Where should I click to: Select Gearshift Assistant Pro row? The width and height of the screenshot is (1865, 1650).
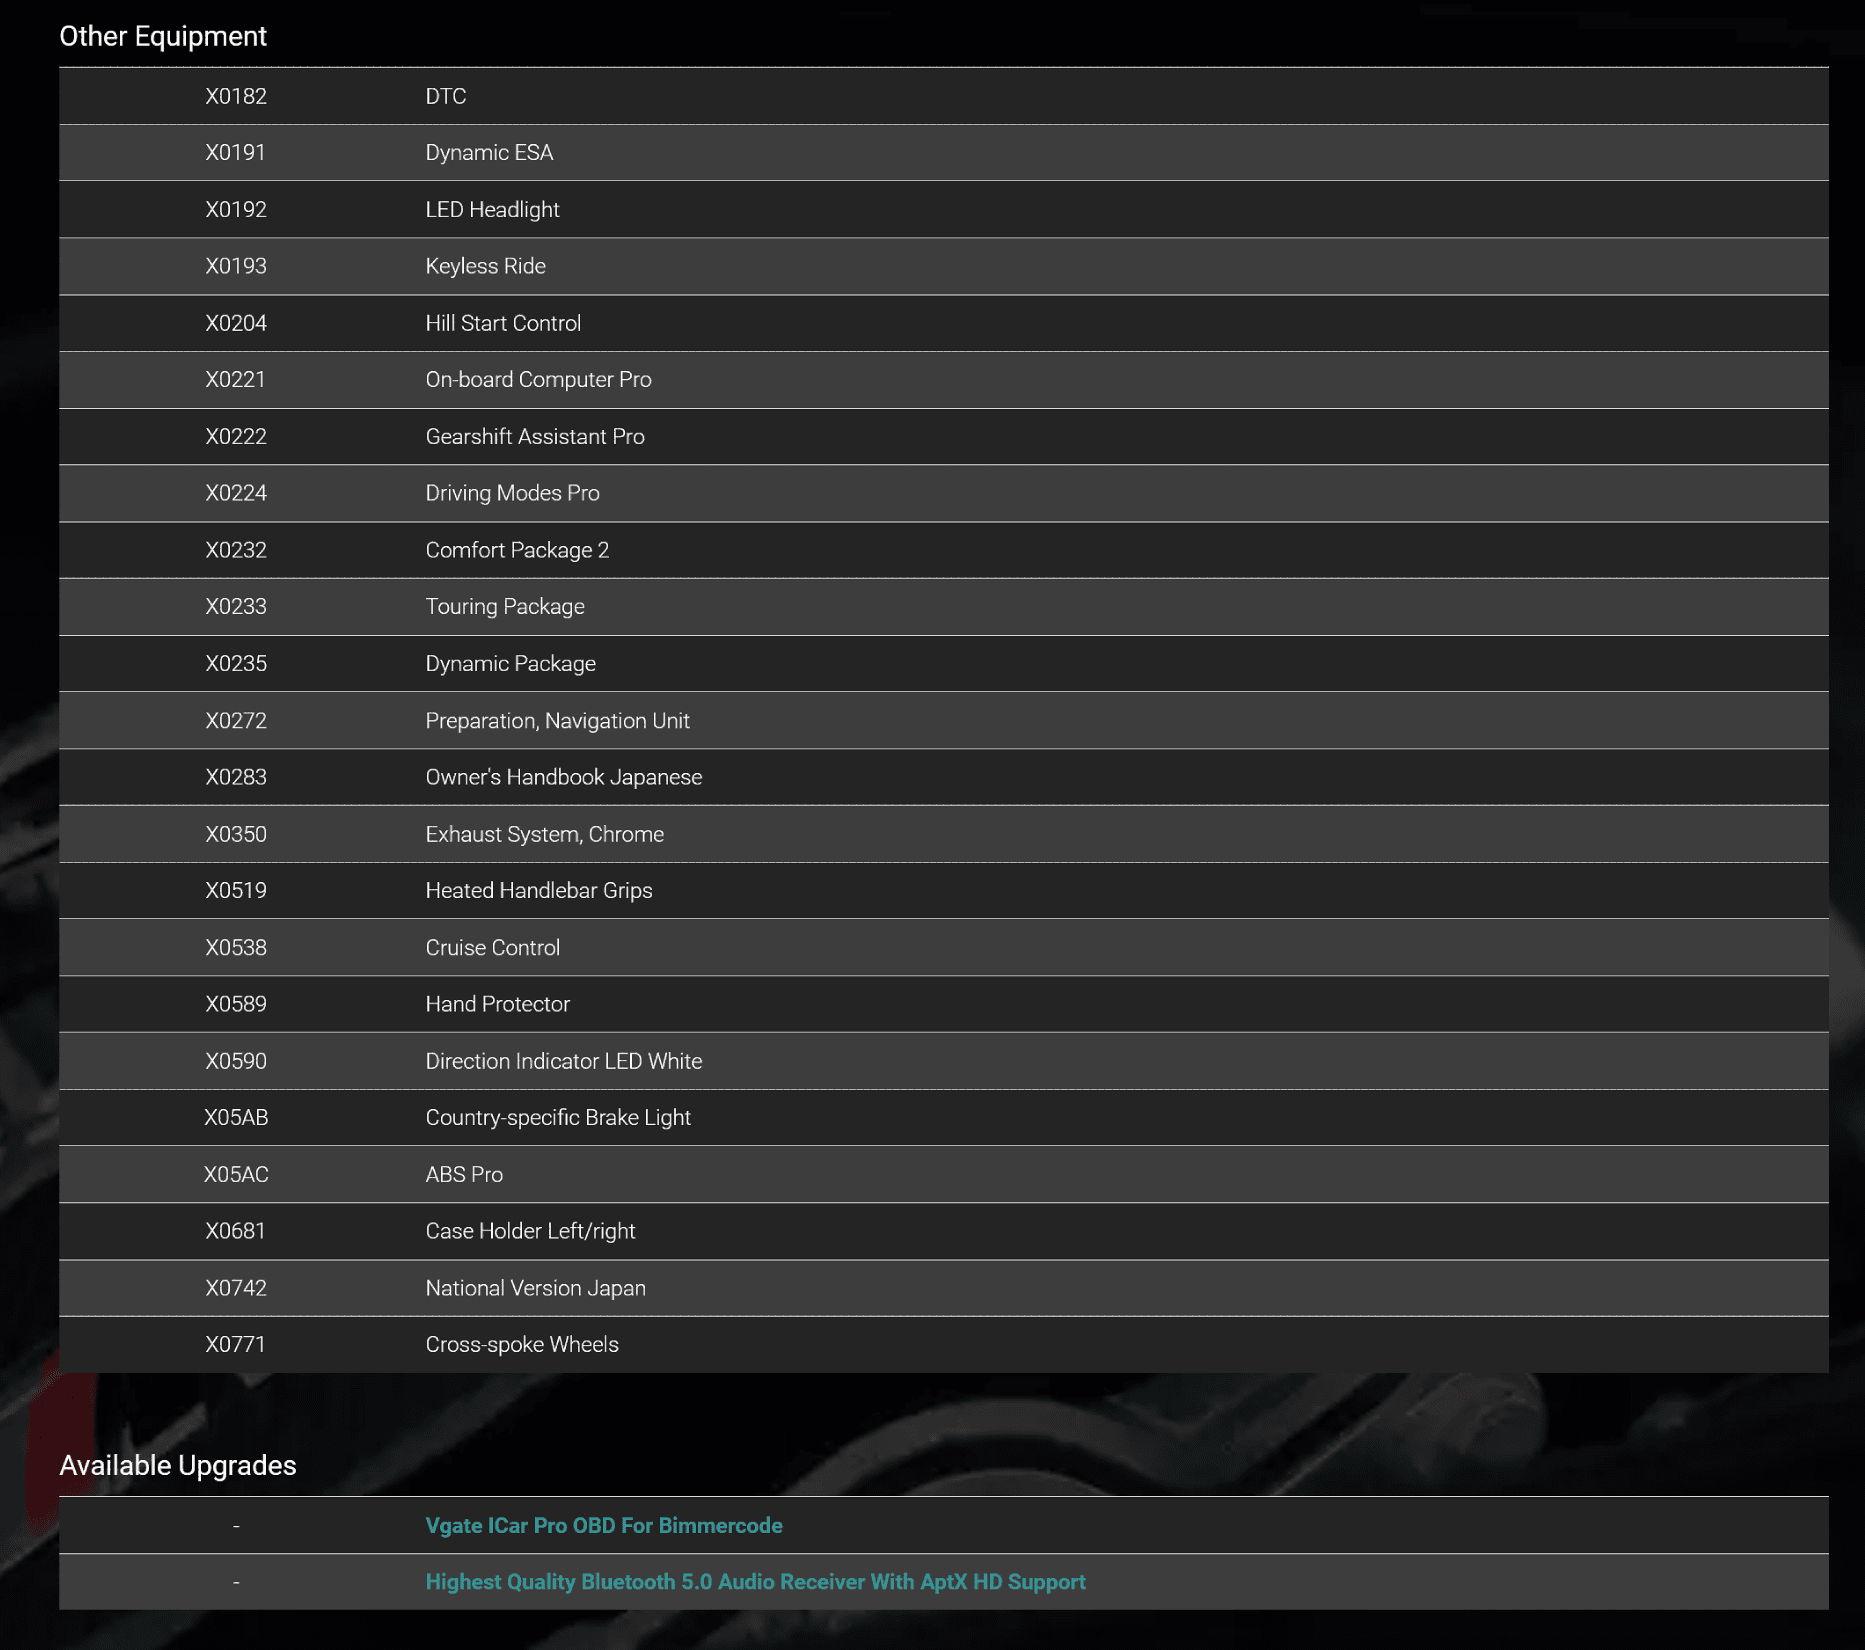(535, 437)
